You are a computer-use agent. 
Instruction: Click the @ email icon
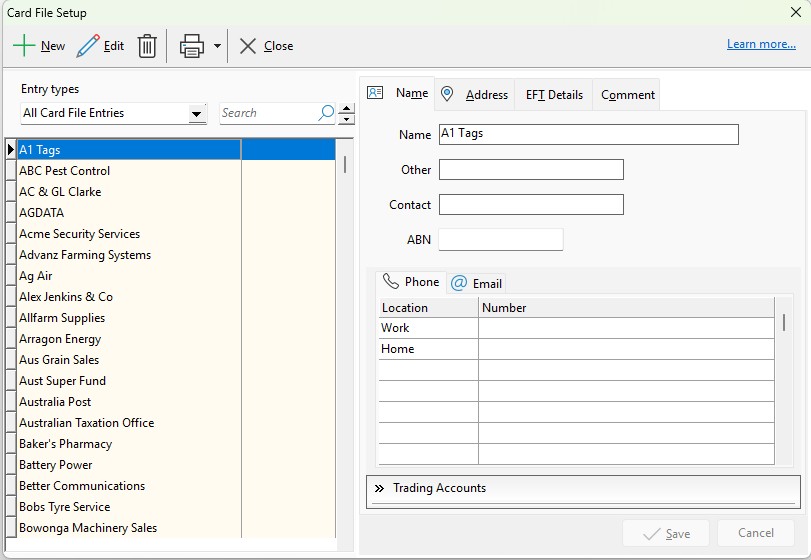coord(459,283)
